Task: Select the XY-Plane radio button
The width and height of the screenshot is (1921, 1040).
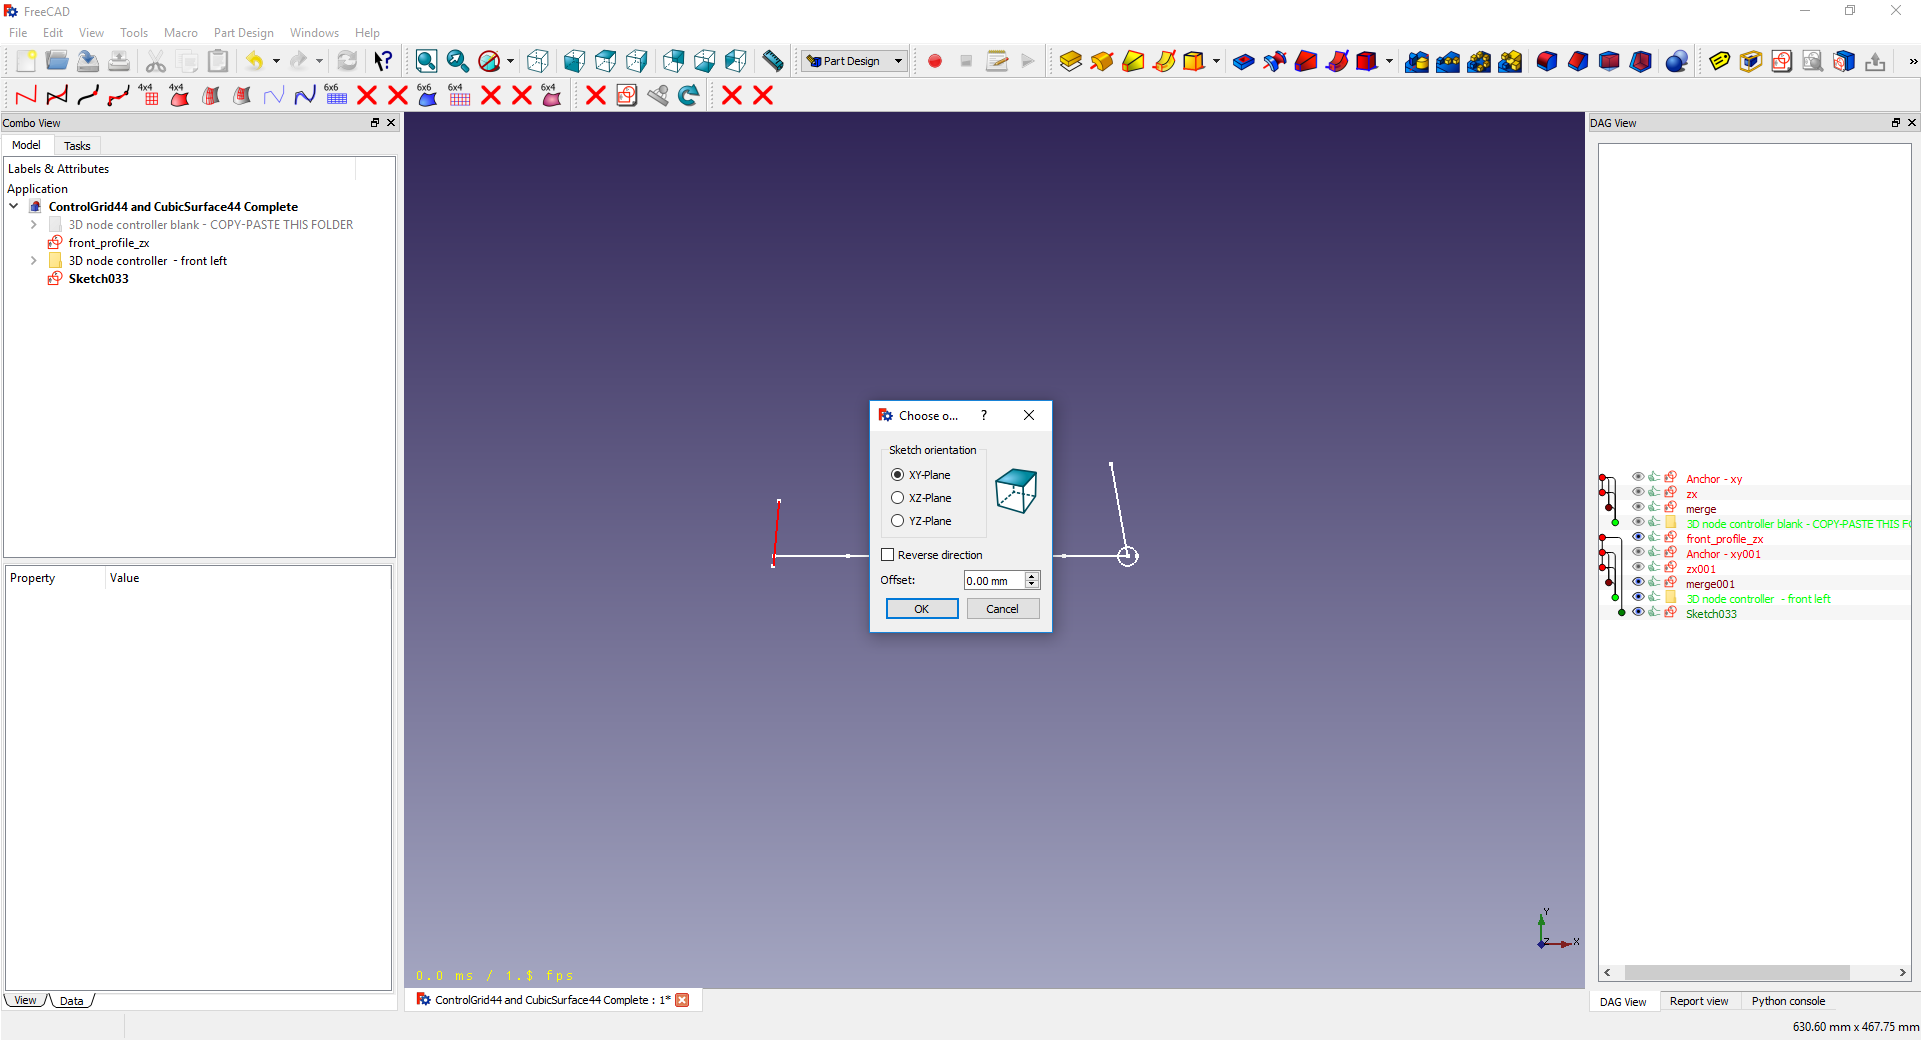Action: point(897,475)
